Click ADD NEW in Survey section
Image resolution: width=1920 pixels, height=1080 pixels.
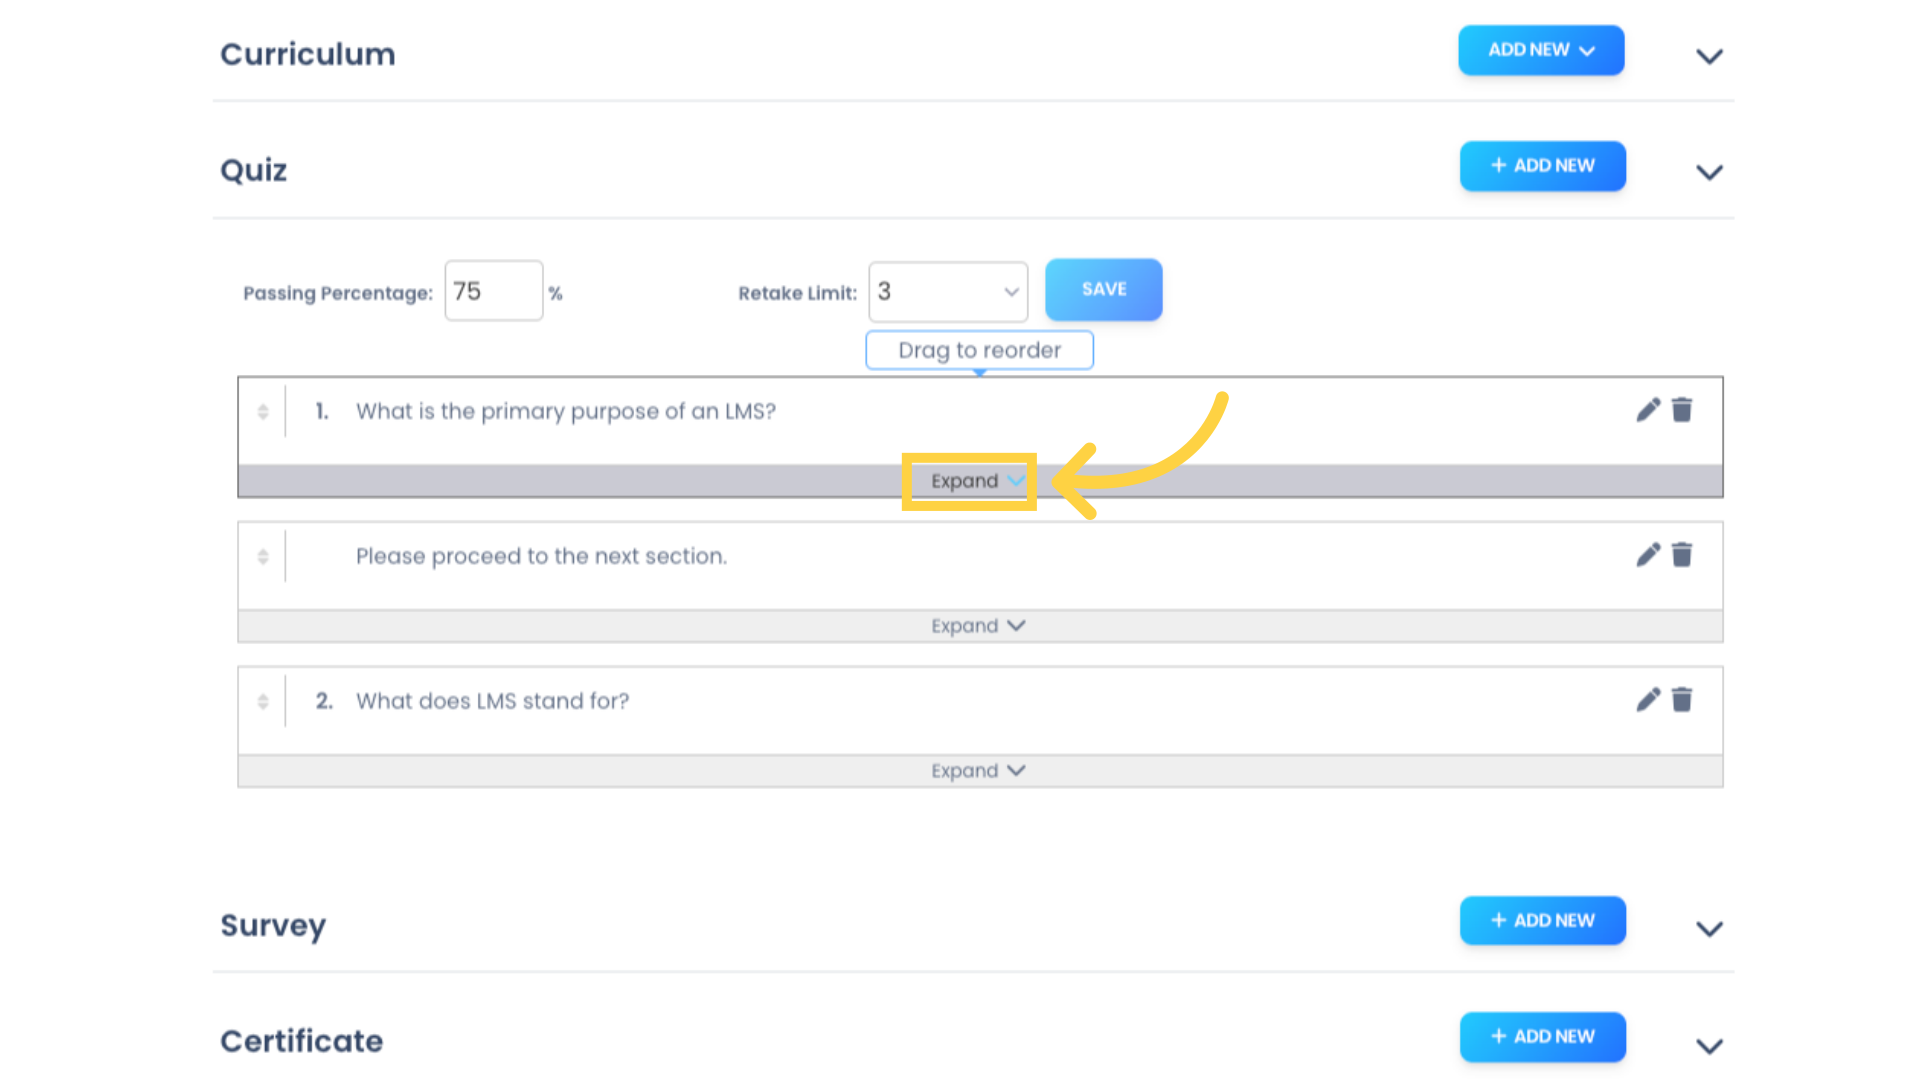pos(1543,920)
